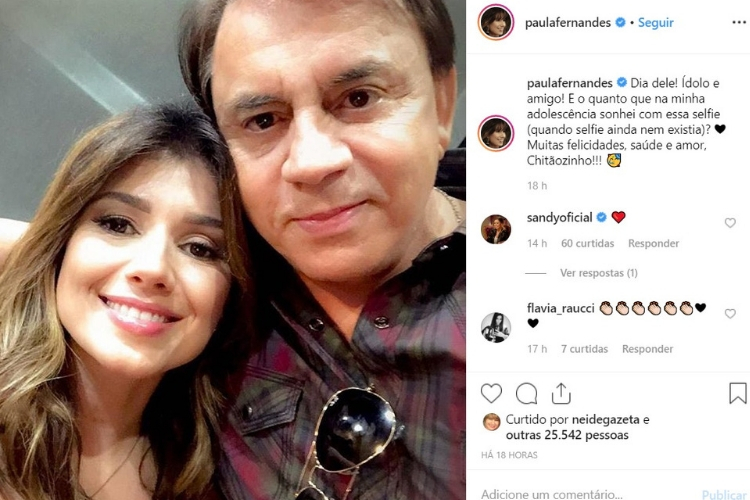View the 60 curtidas on sandyoficial's comment
This screenshot has height=500, width=750.
[586, 243]
